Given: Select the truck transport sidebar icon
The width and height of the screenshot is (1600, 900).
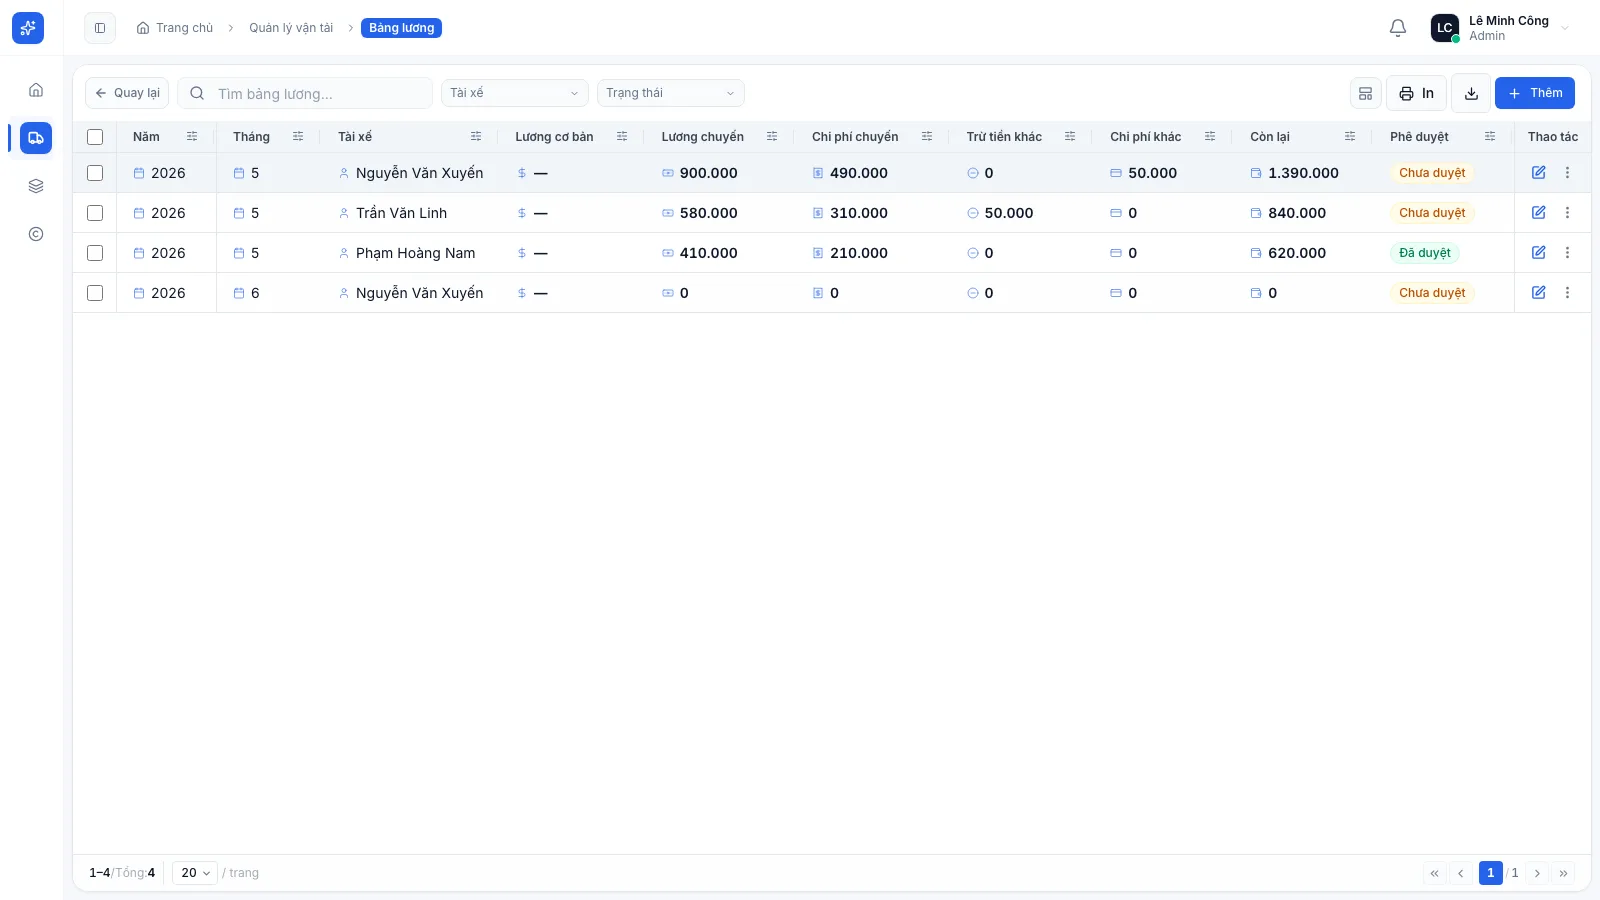Looking at the screenshot, I should click(36, 138).
